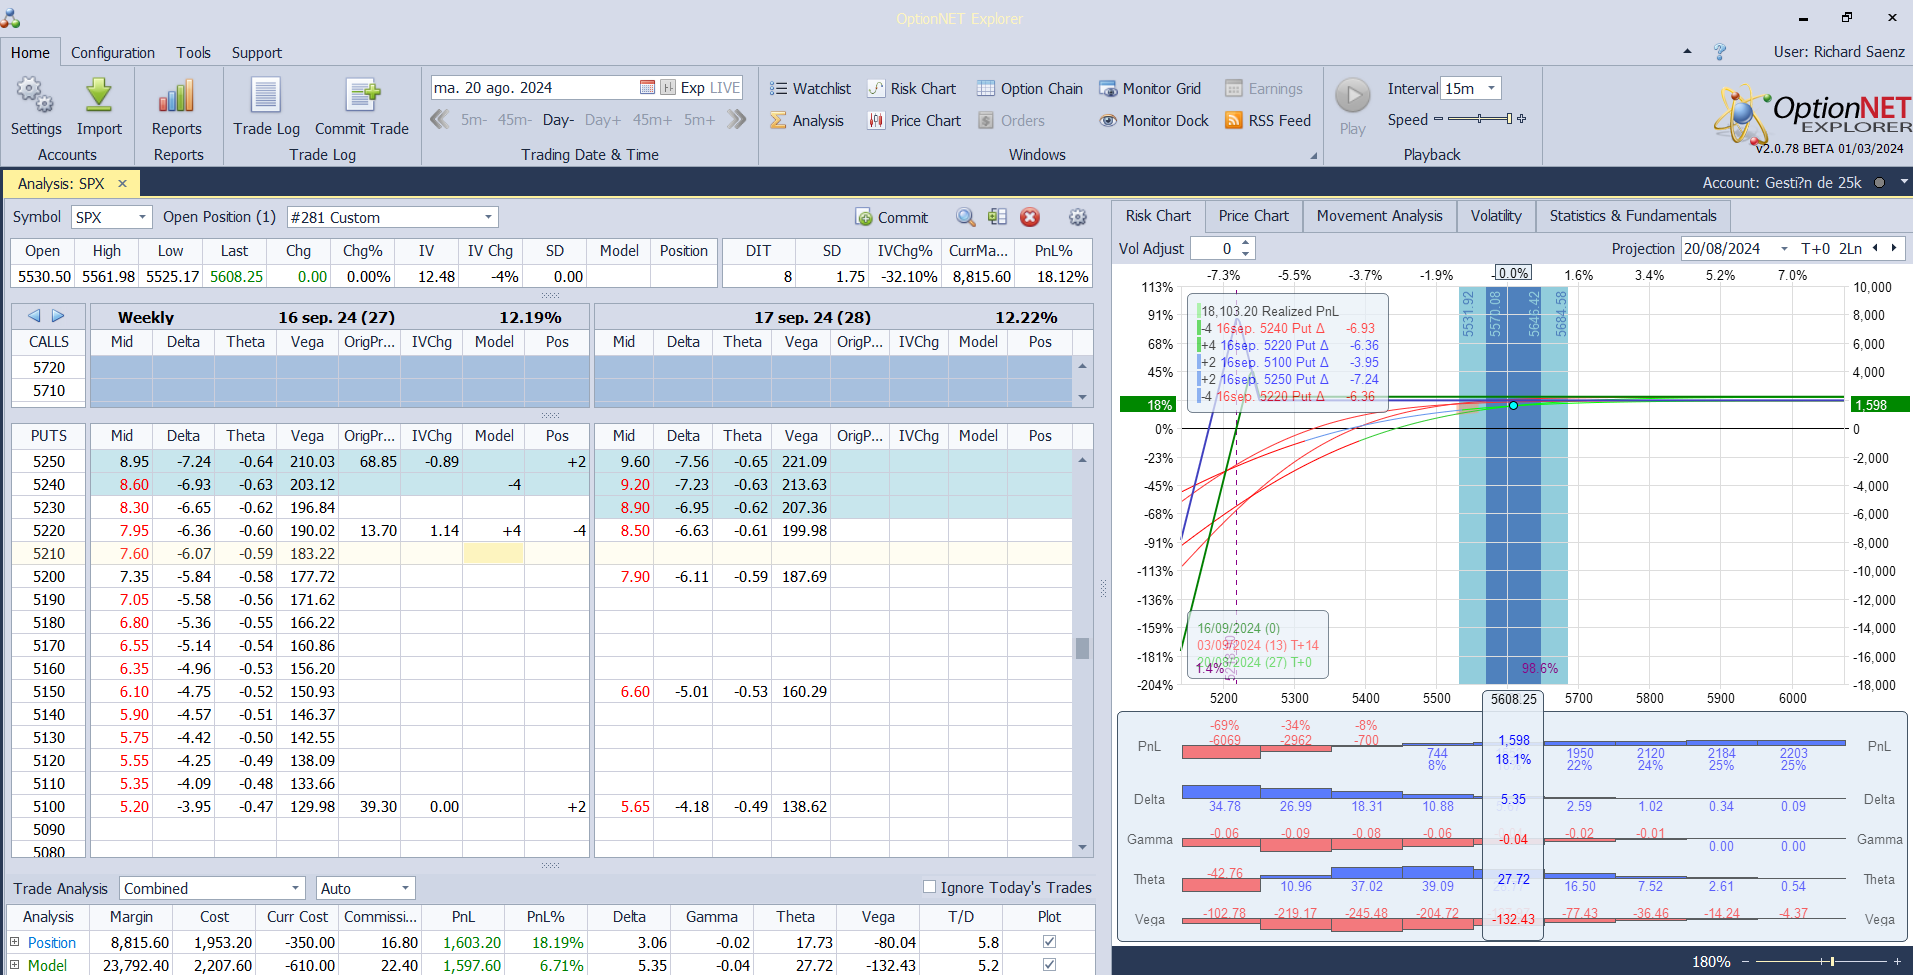The width and height of the screenshot is (1913, 975).
Task: Toggle the LIVE mode indicator
Action: (x=725, y=88)
